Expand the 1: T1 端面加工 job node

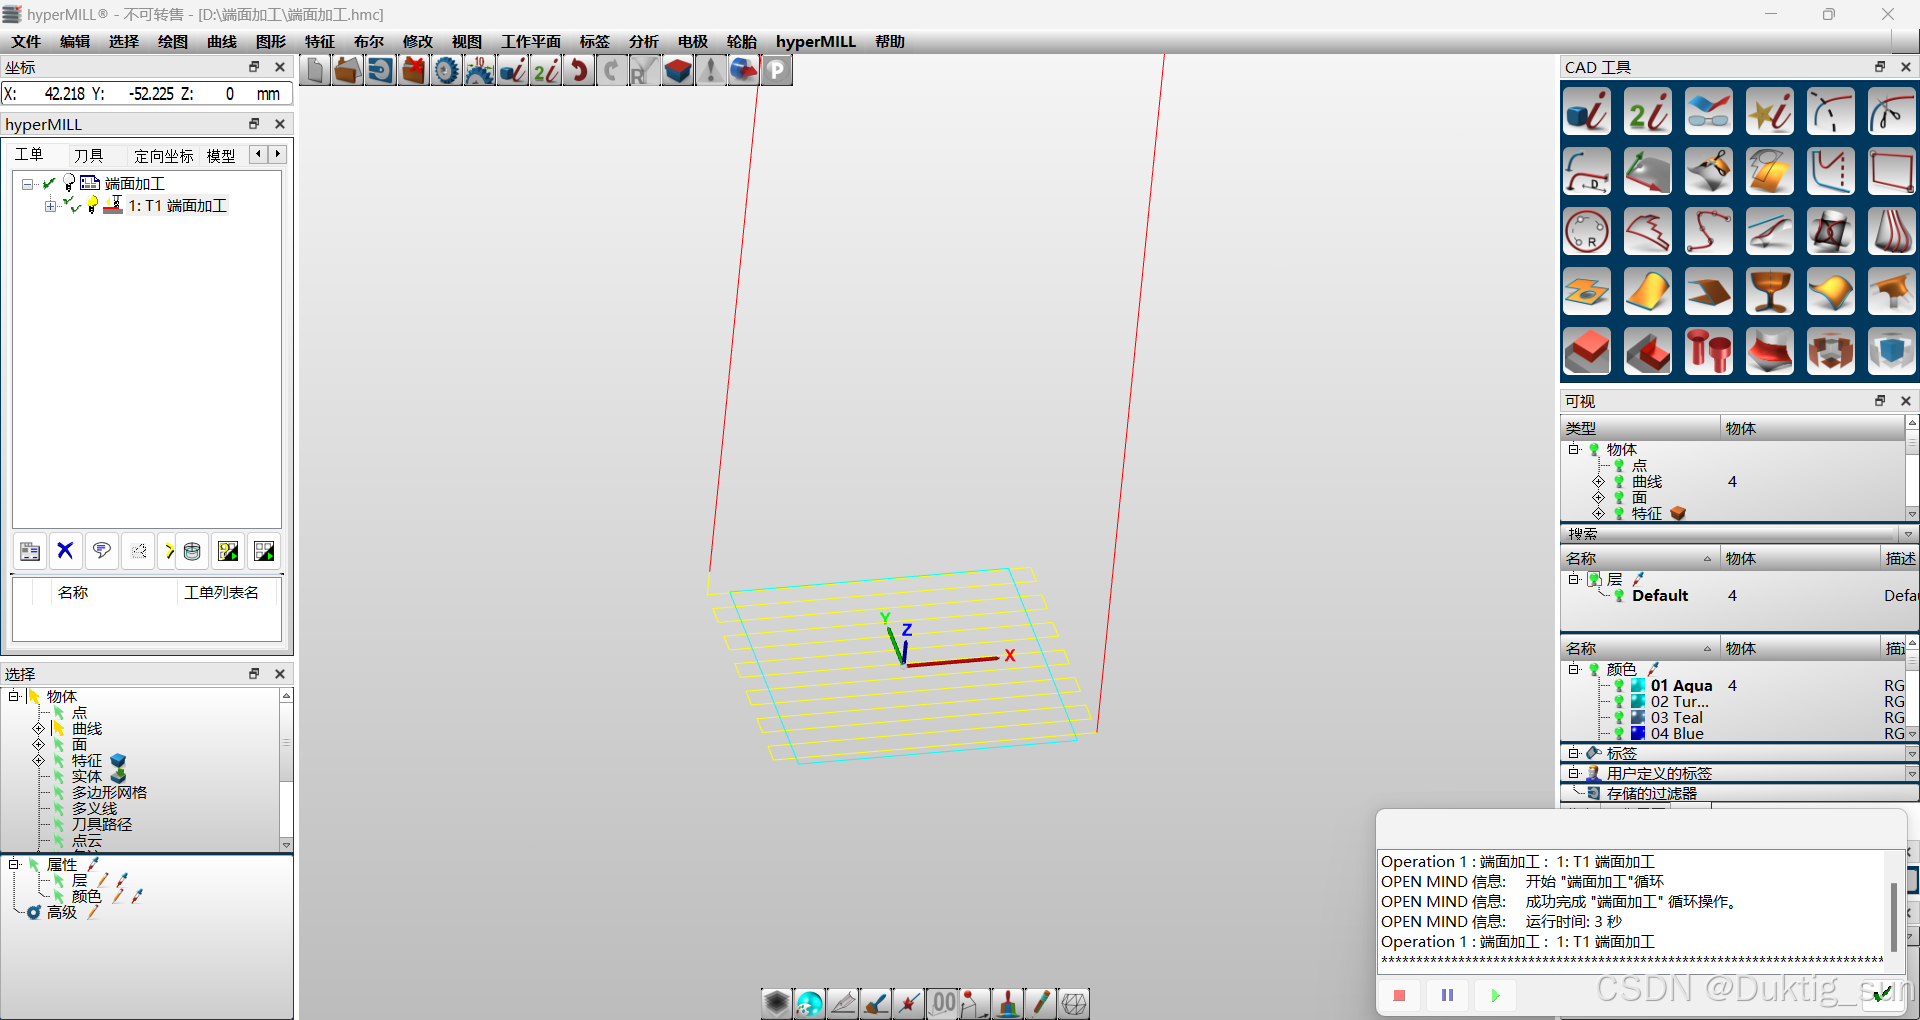pyautogui.click(x=50, y=206)
